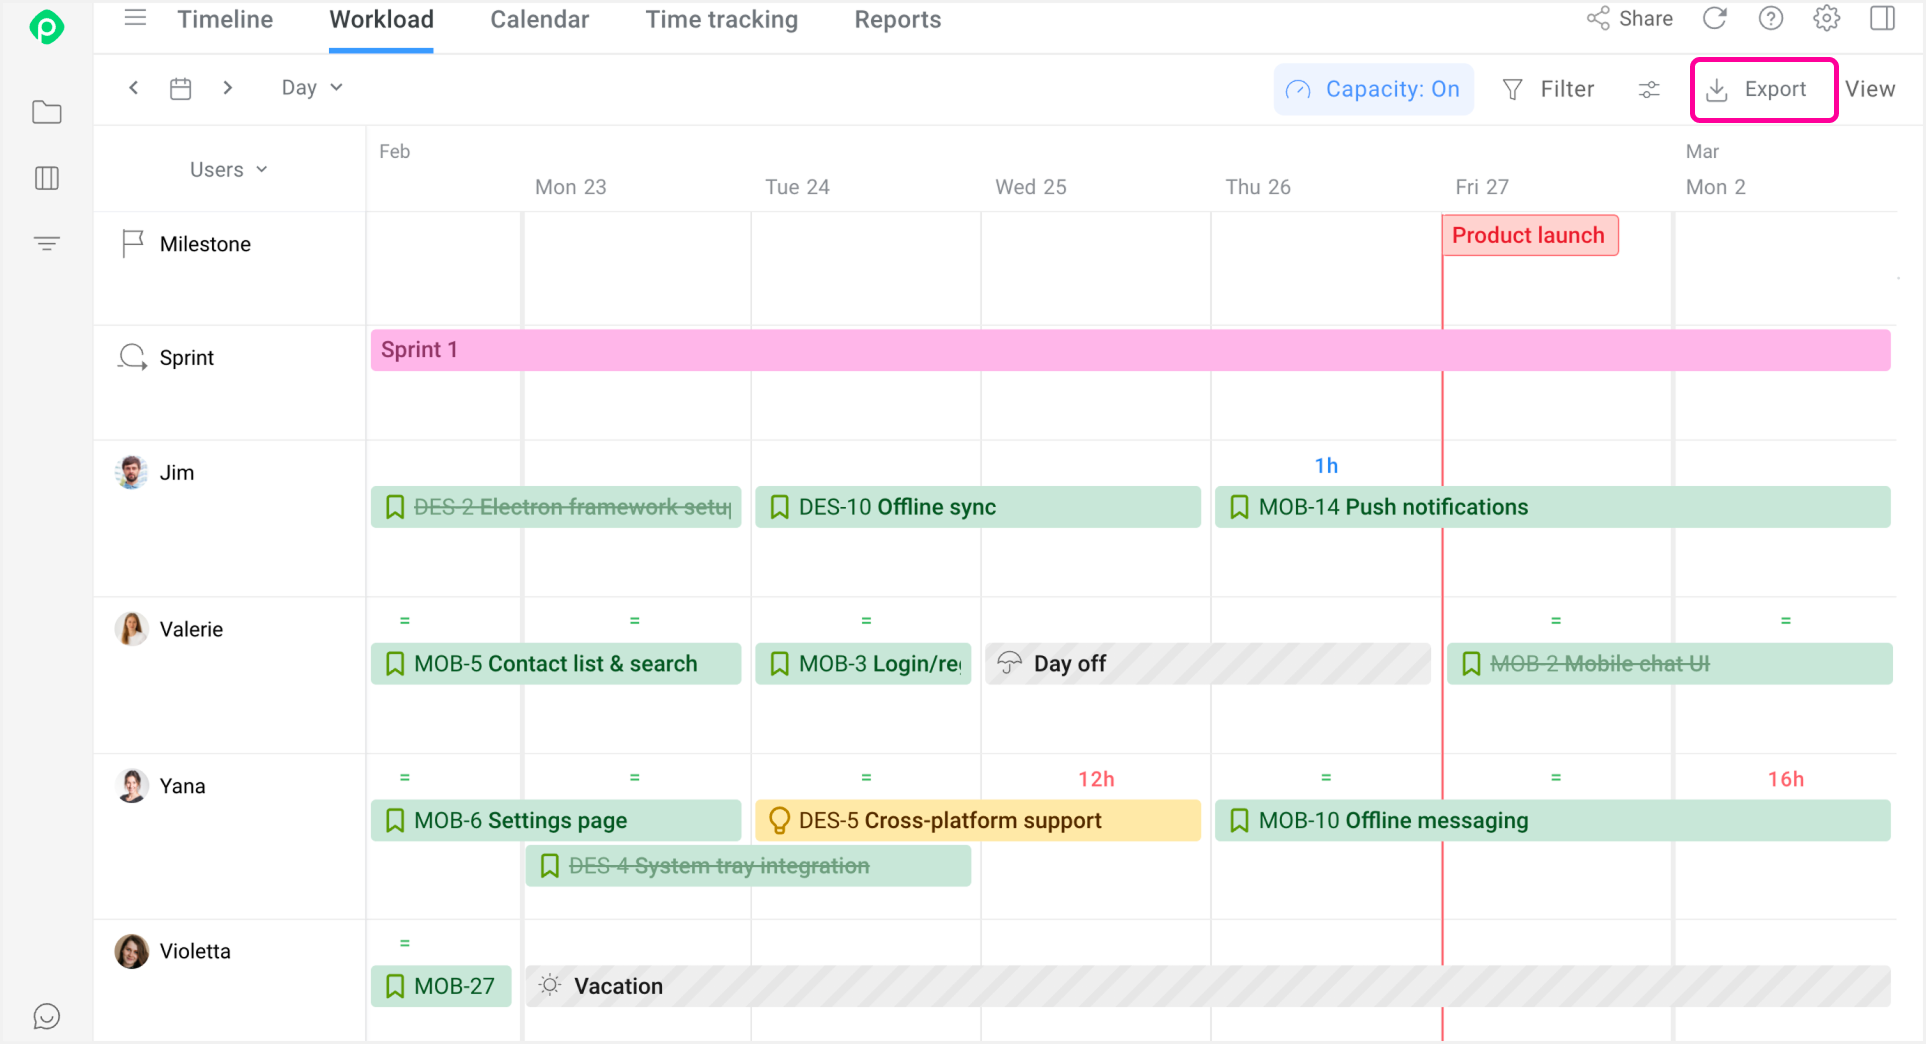Open the folder icon in left sidebar
This screenshot has width=1926, height=1044.
tap(46, 112)
